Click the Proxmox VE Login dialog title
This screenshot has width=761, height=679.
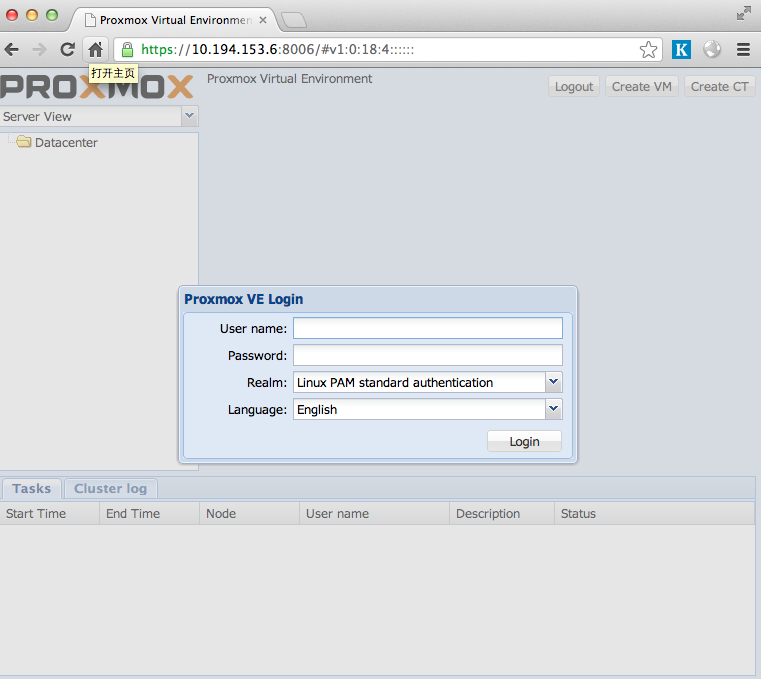pos(244,299)
